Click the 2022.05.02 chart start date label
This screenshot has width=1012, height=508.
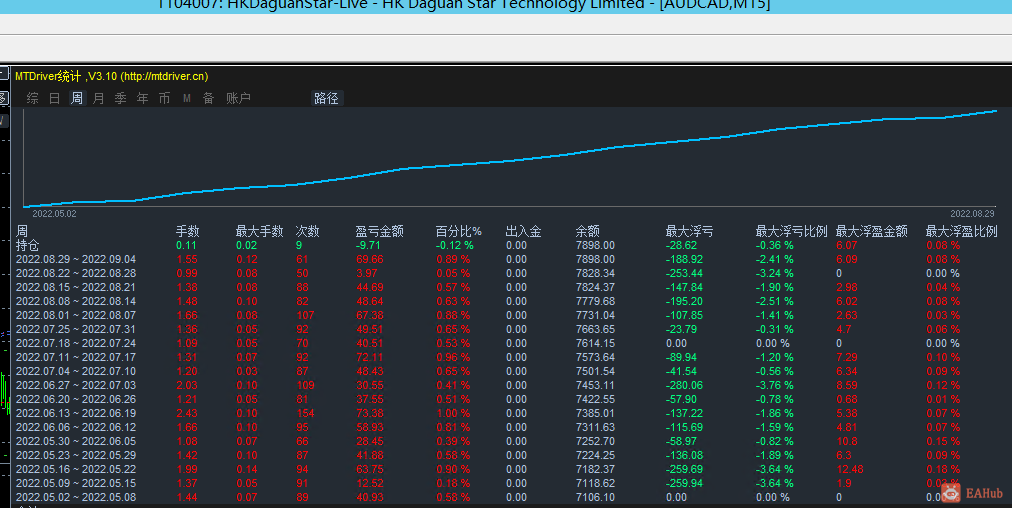(x=54, y=214)
